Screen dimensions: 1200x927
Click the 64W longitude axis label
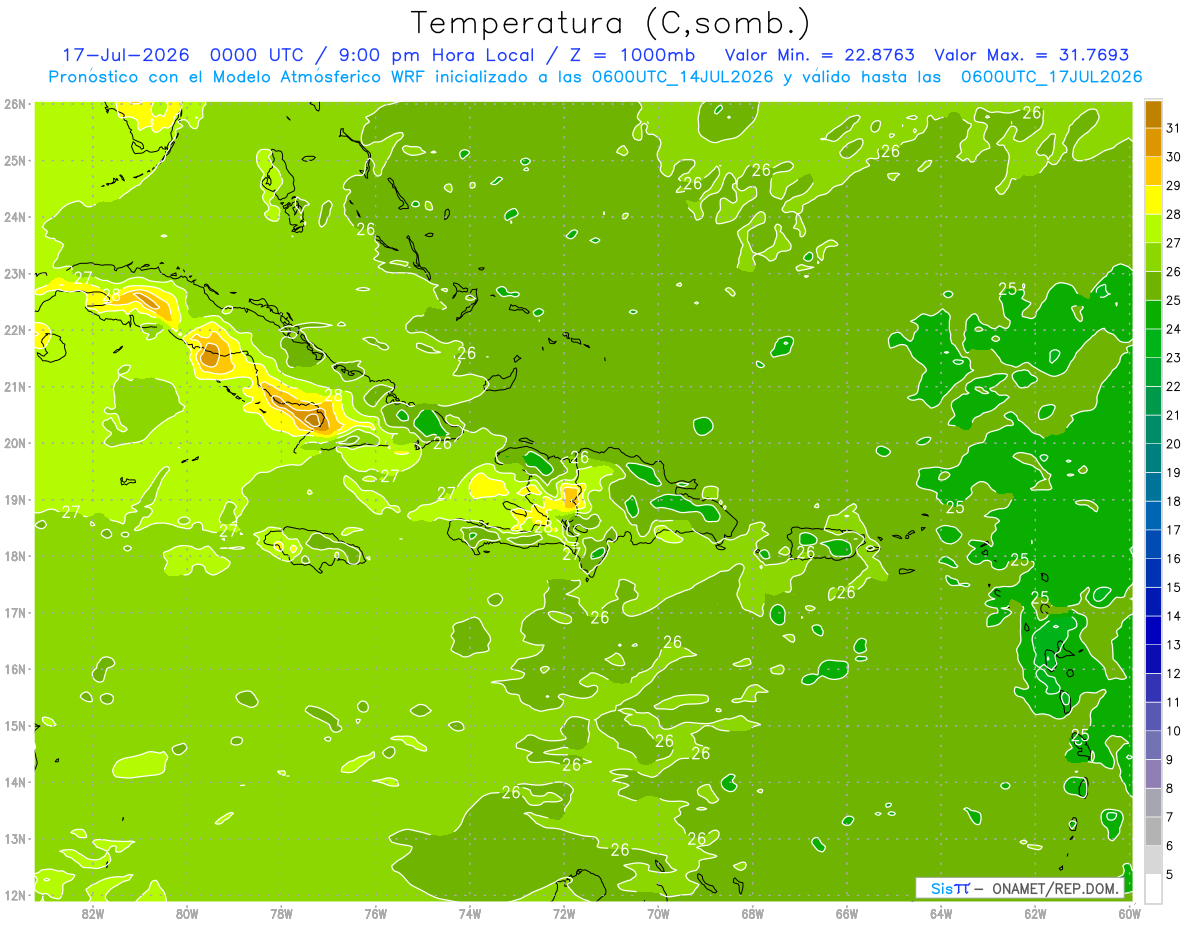(941, 913)
